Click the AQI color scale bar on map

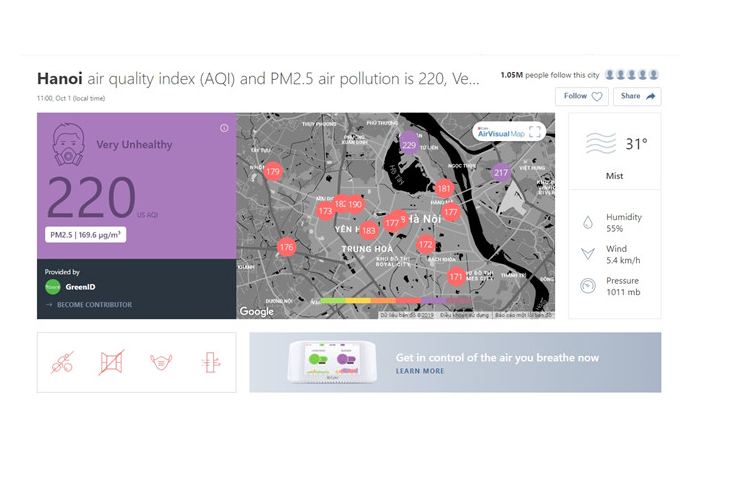coord(395,300)
